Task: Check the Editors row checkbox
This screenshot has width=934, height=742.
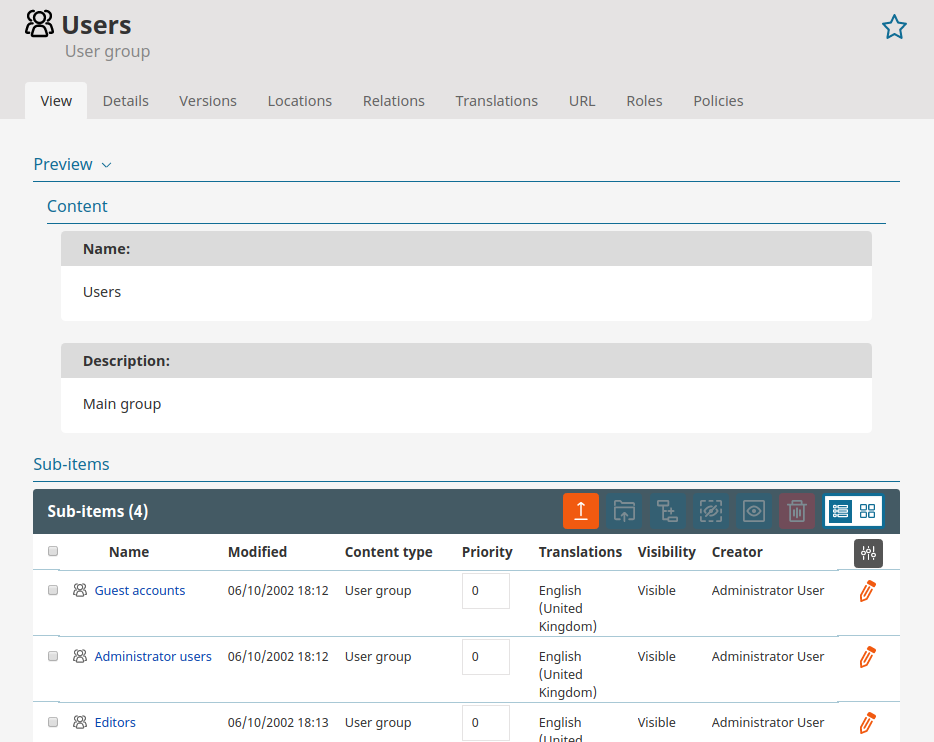Action: coord(53,722)
